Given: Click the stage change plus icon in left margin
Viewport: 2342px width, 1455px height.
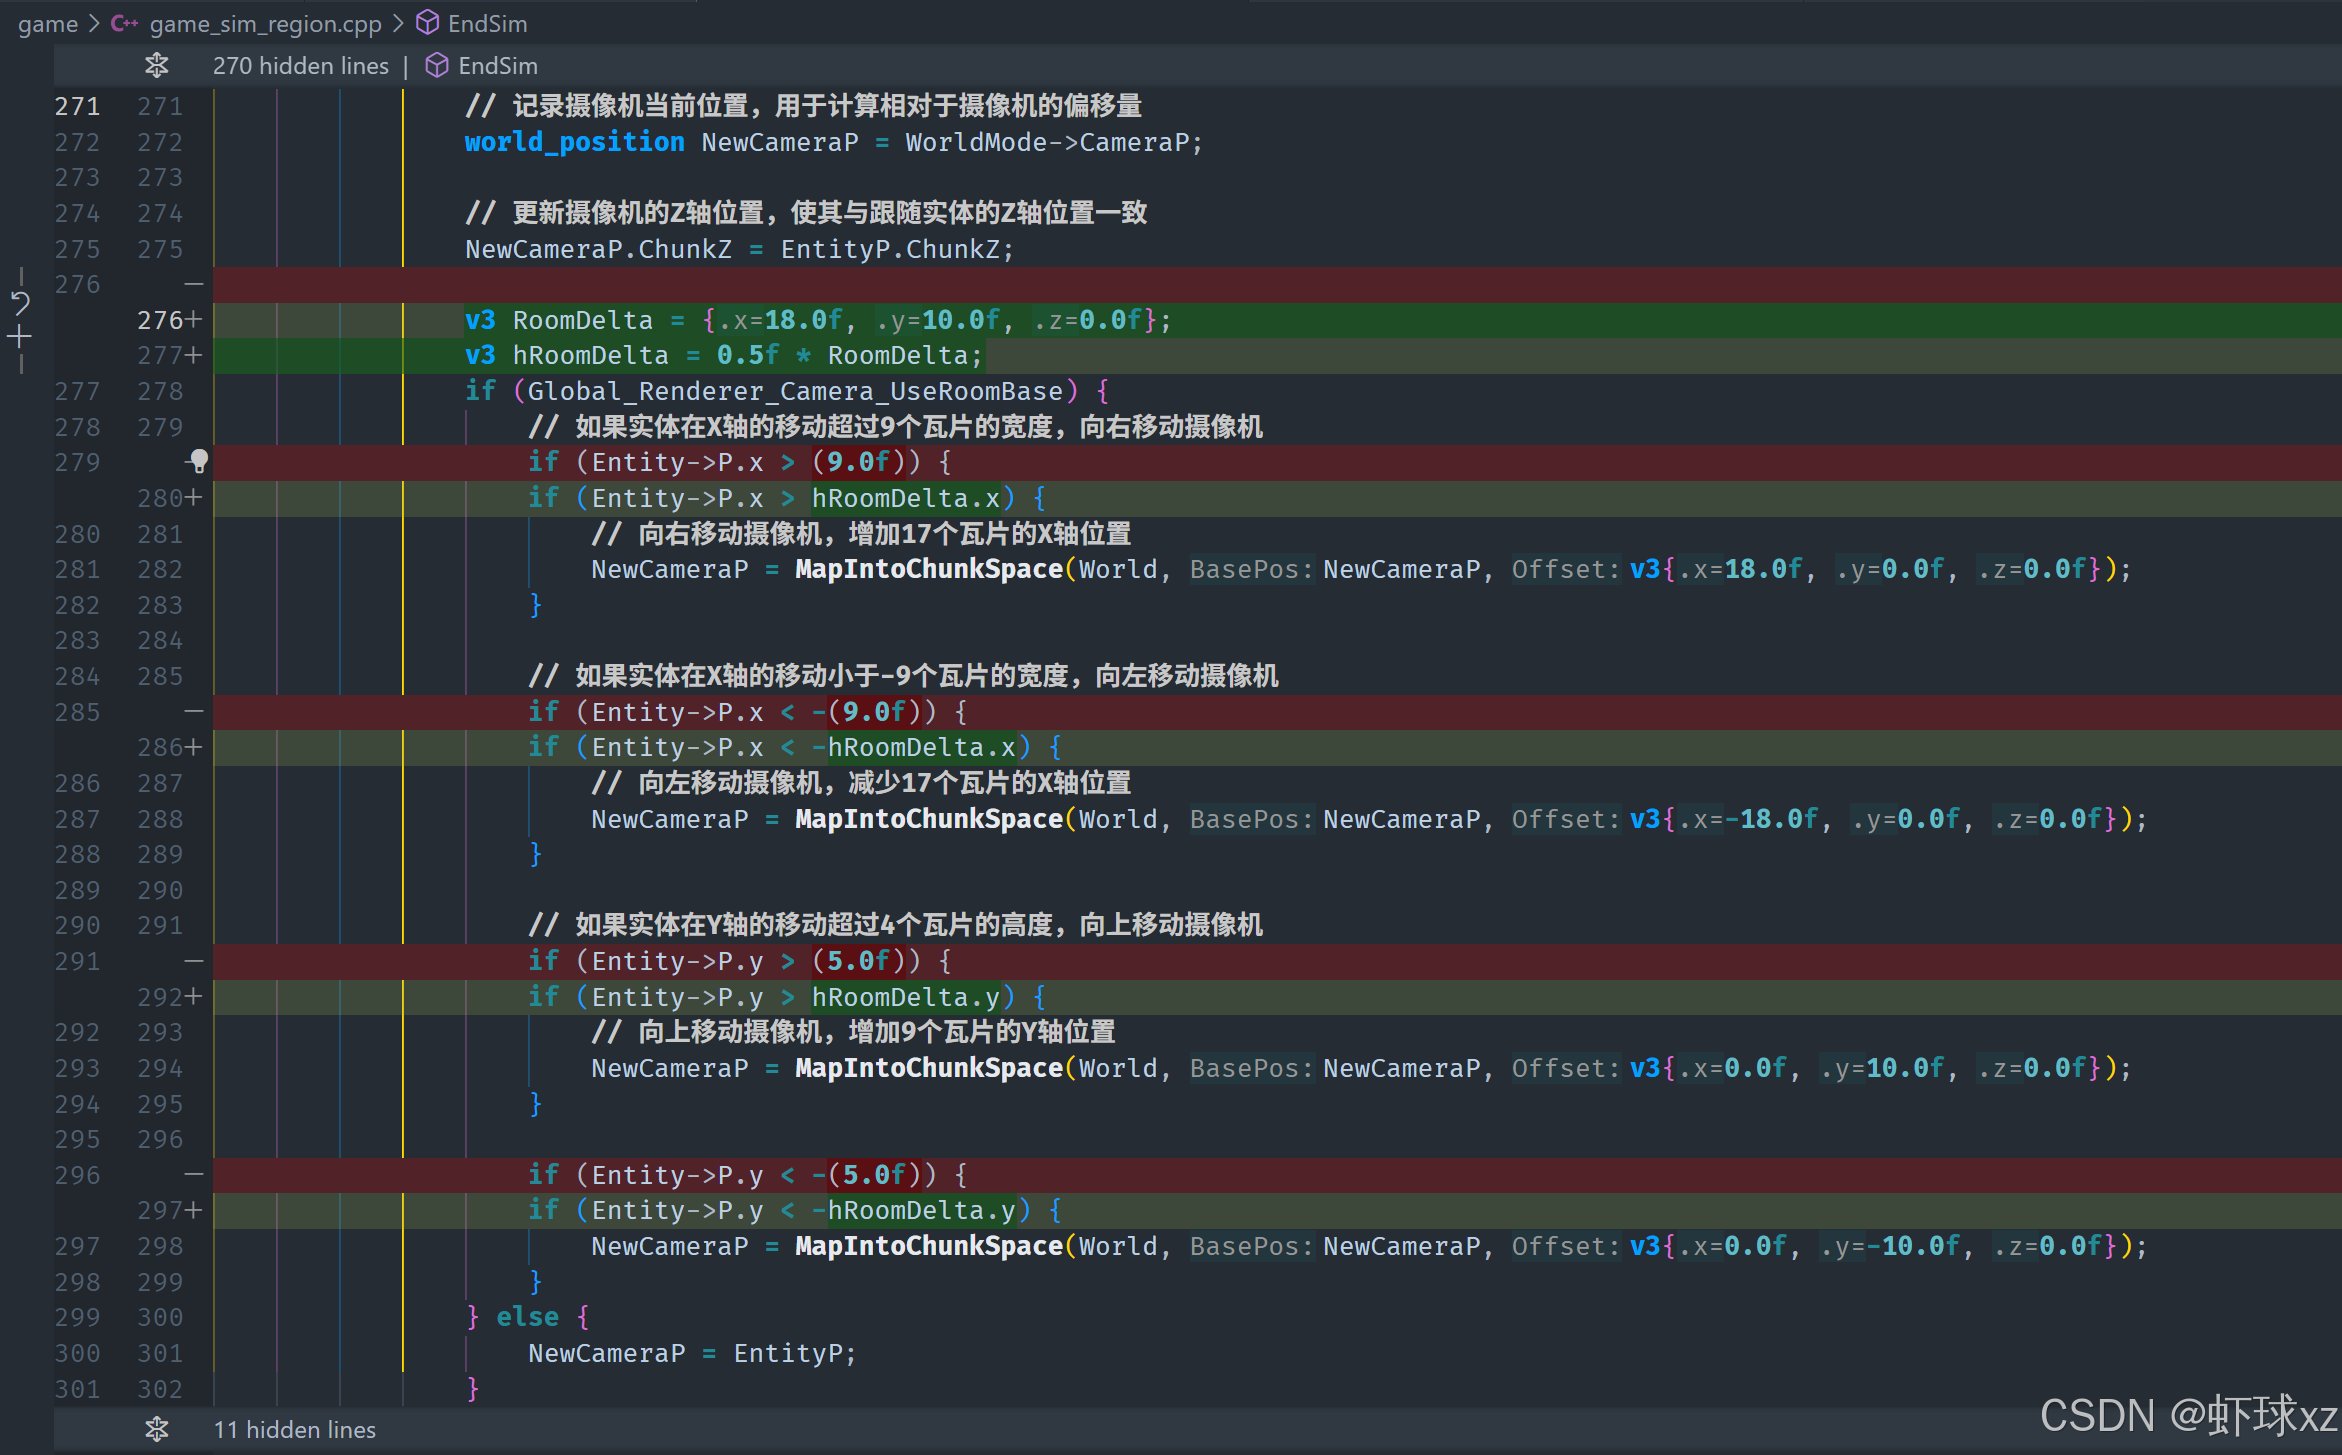Looking at the screenshot, I should click(20, 337).
